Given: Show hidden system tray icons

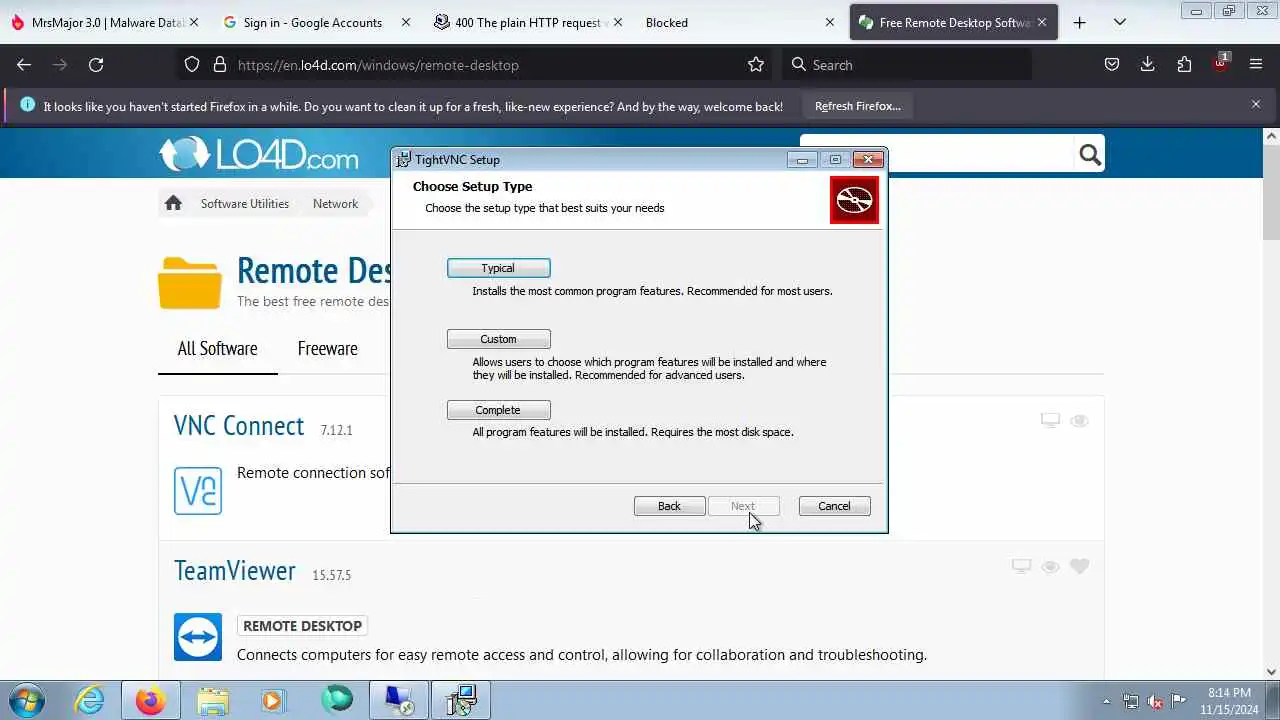Looking at the screenshot, I should coord(1106,701).
